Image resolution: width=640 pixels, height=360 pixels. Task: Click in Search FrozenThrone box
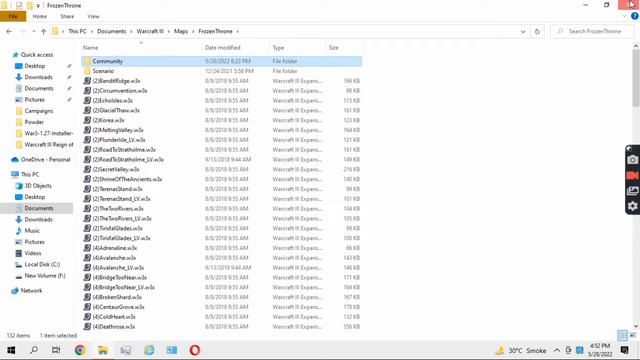pyautogui.click(x=592, y=31)
